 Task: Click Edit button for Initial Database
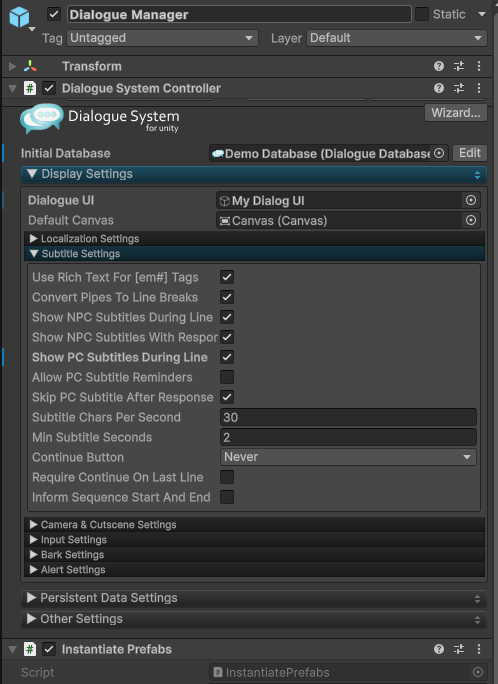coord(470,153)
